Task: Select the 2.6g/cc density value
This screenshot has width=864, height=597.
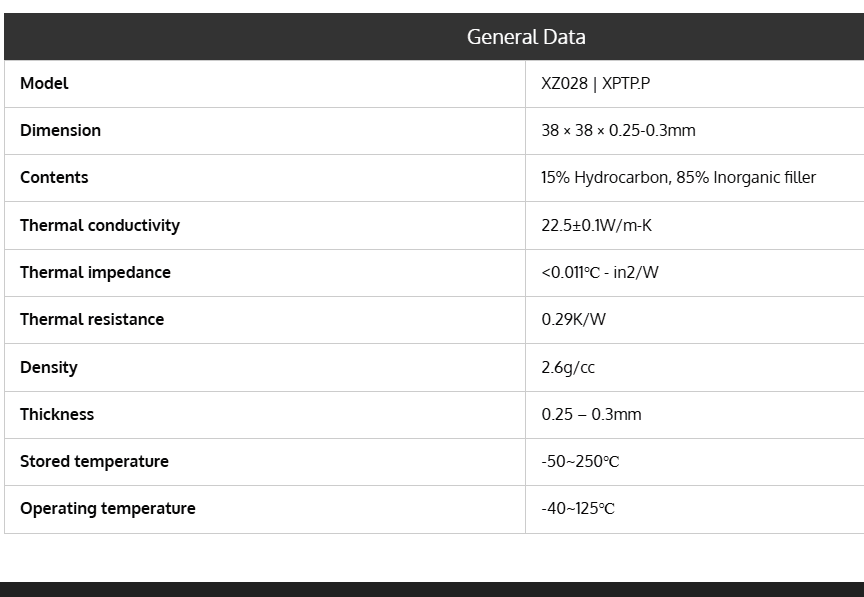Action: click(x=568, y=368)
